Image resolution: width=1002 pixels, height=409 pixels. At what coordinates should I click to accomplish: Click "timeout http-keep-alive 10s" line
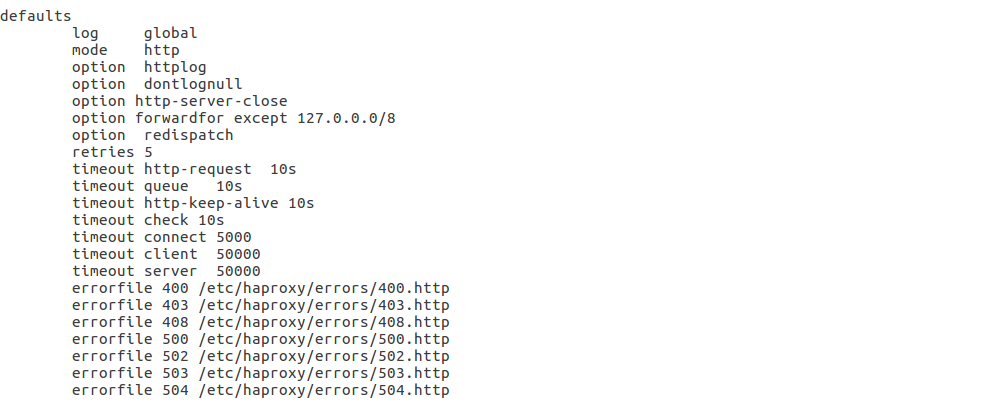click(x=193, y=203)
